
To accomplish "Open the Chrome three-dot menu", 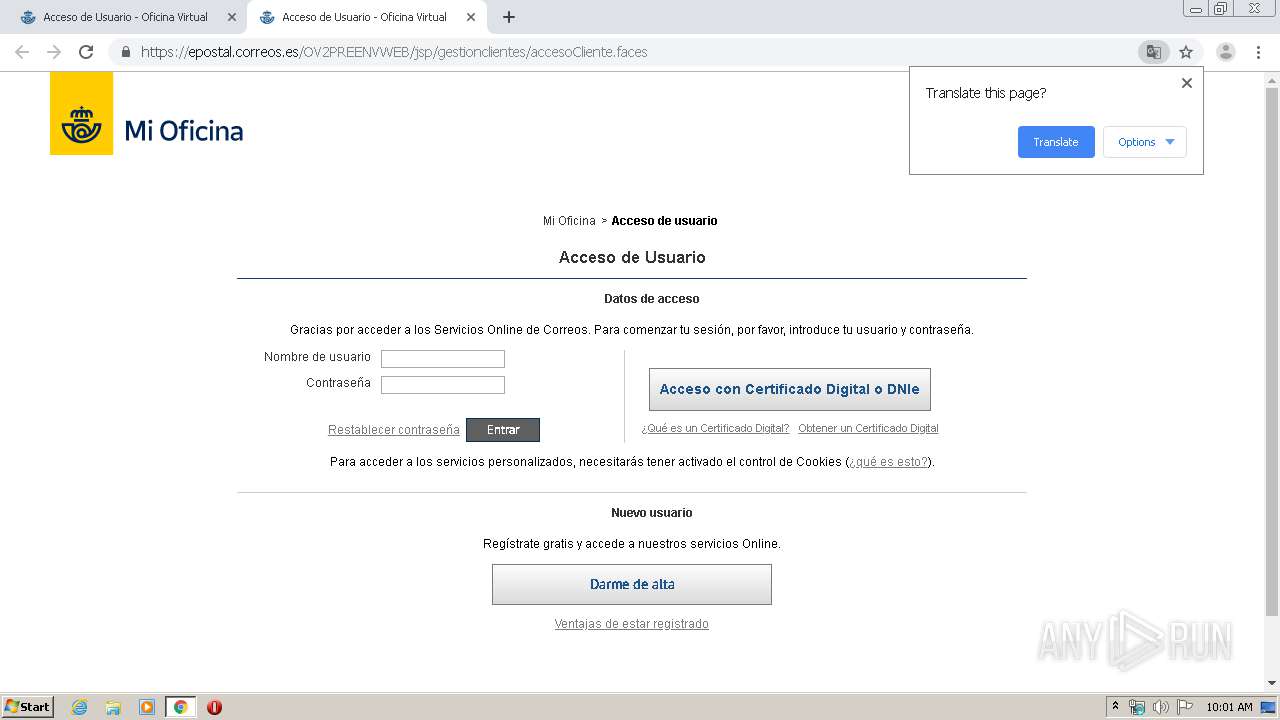I will coord(1258,52).
